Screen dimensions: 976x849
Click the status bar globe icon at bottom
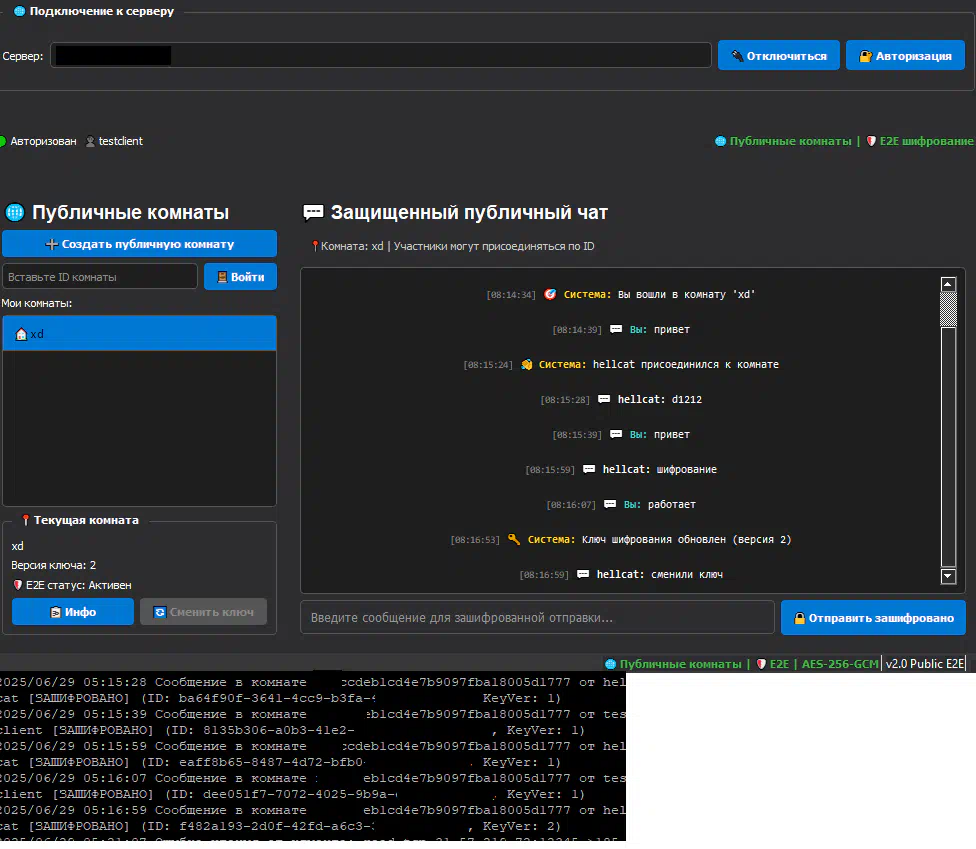[x=611, y=664]
